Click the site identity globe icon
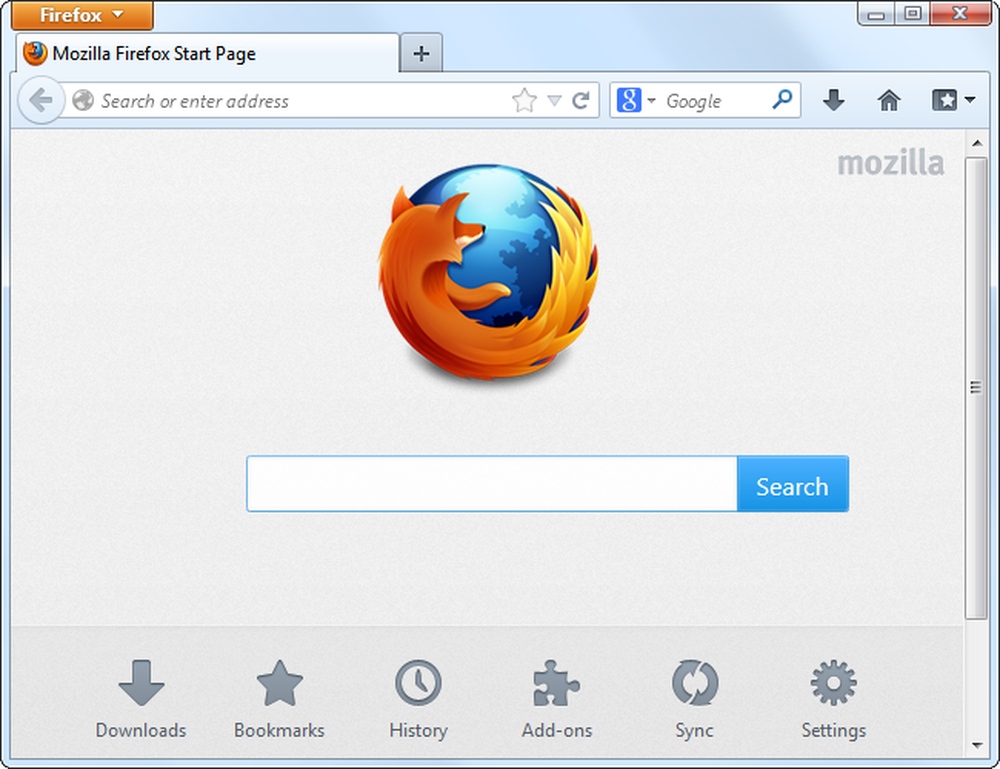This screenshot has height=769, width=1000. tap(83, 100)
